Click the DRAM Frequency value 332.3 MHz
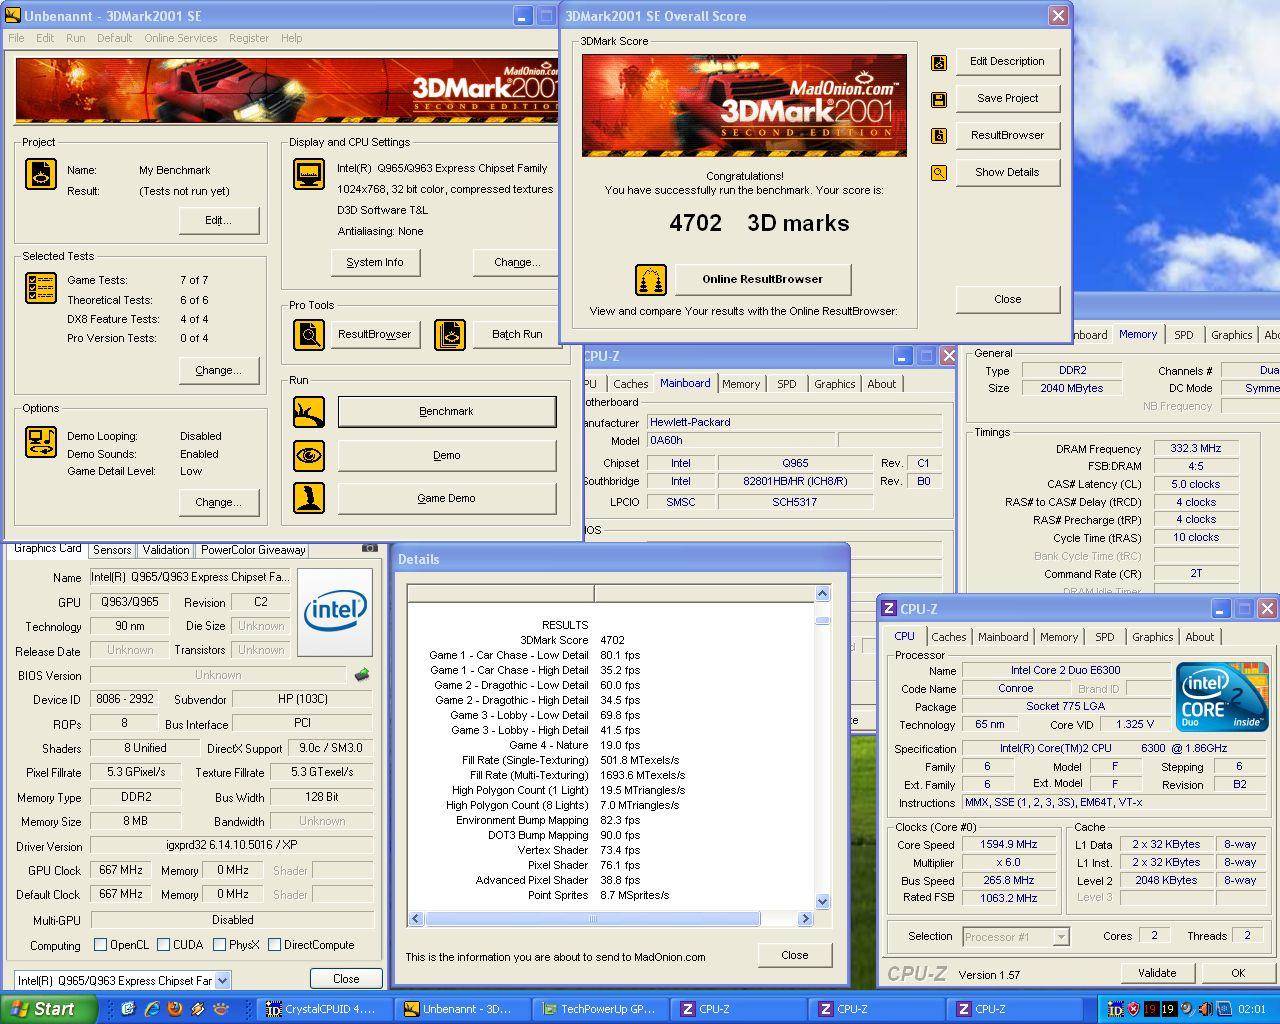1280x1024 pixels. pyautogui.click(x=1196, y=449)
